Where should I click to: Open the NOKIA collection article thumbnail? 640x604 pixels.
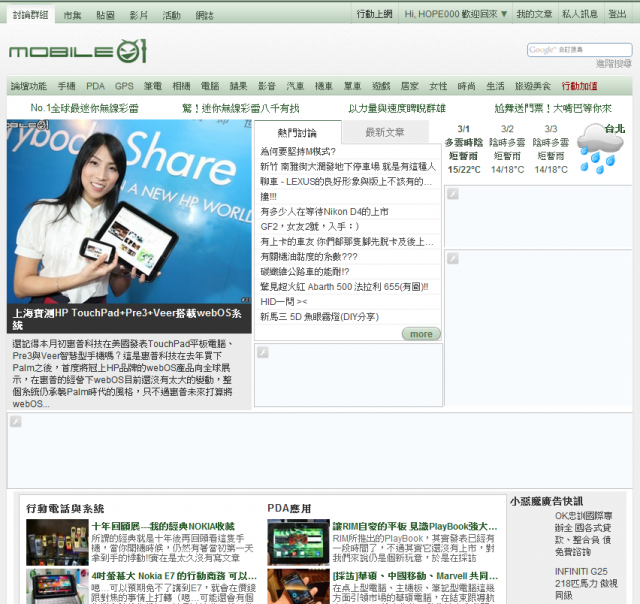(x=57, y=542)
